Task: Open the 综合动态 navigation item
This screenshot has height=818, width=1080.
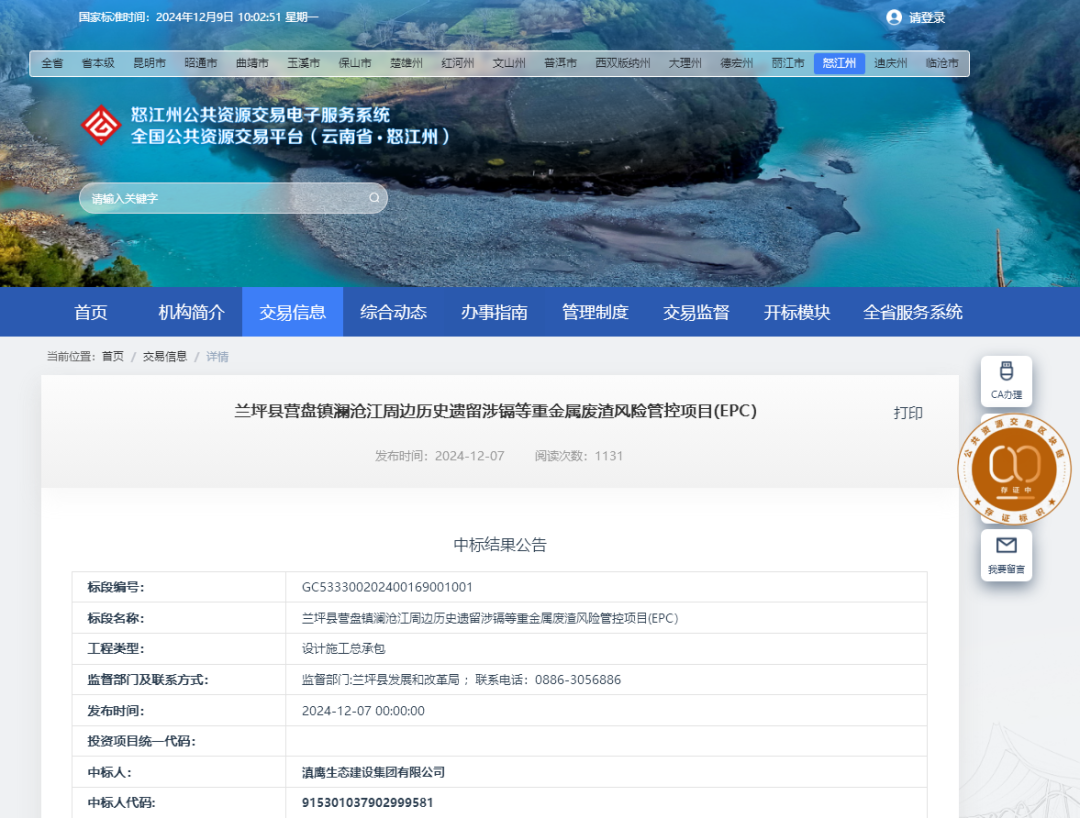Action: point(393,311)
